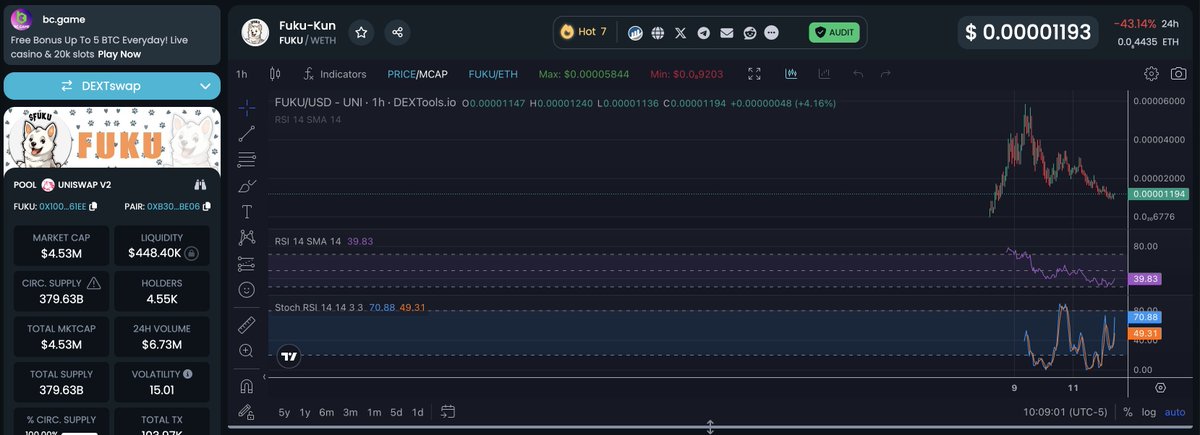View the circulating supply warning icon
The image size is (1200, 435).
click(x=94, y=283)
